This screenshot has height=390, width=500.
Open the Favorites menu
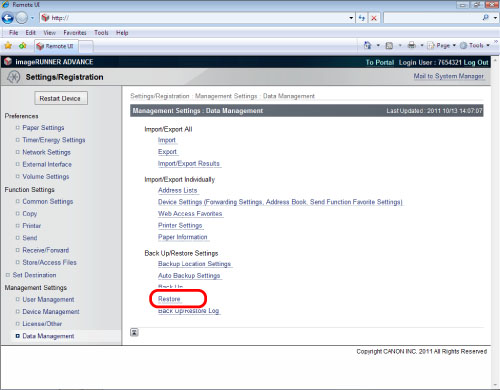pos(75,33)
